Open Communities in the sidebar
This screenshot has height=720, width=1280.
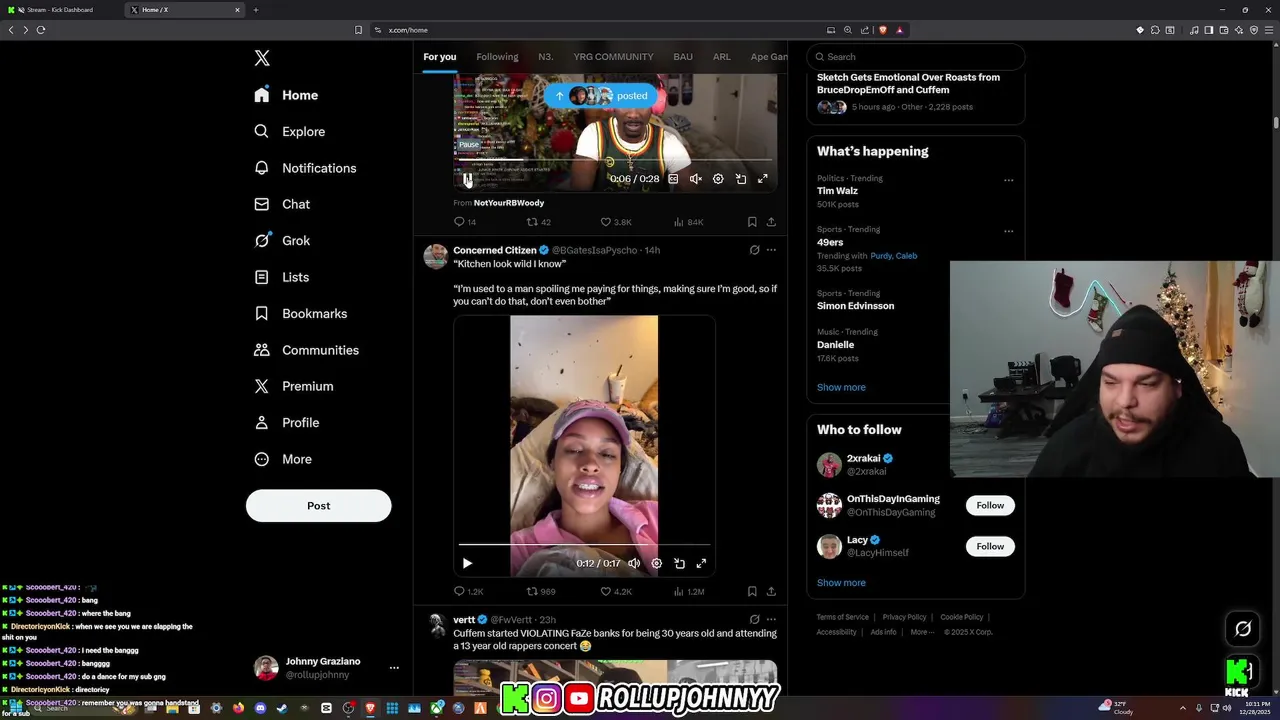point(306,350)
